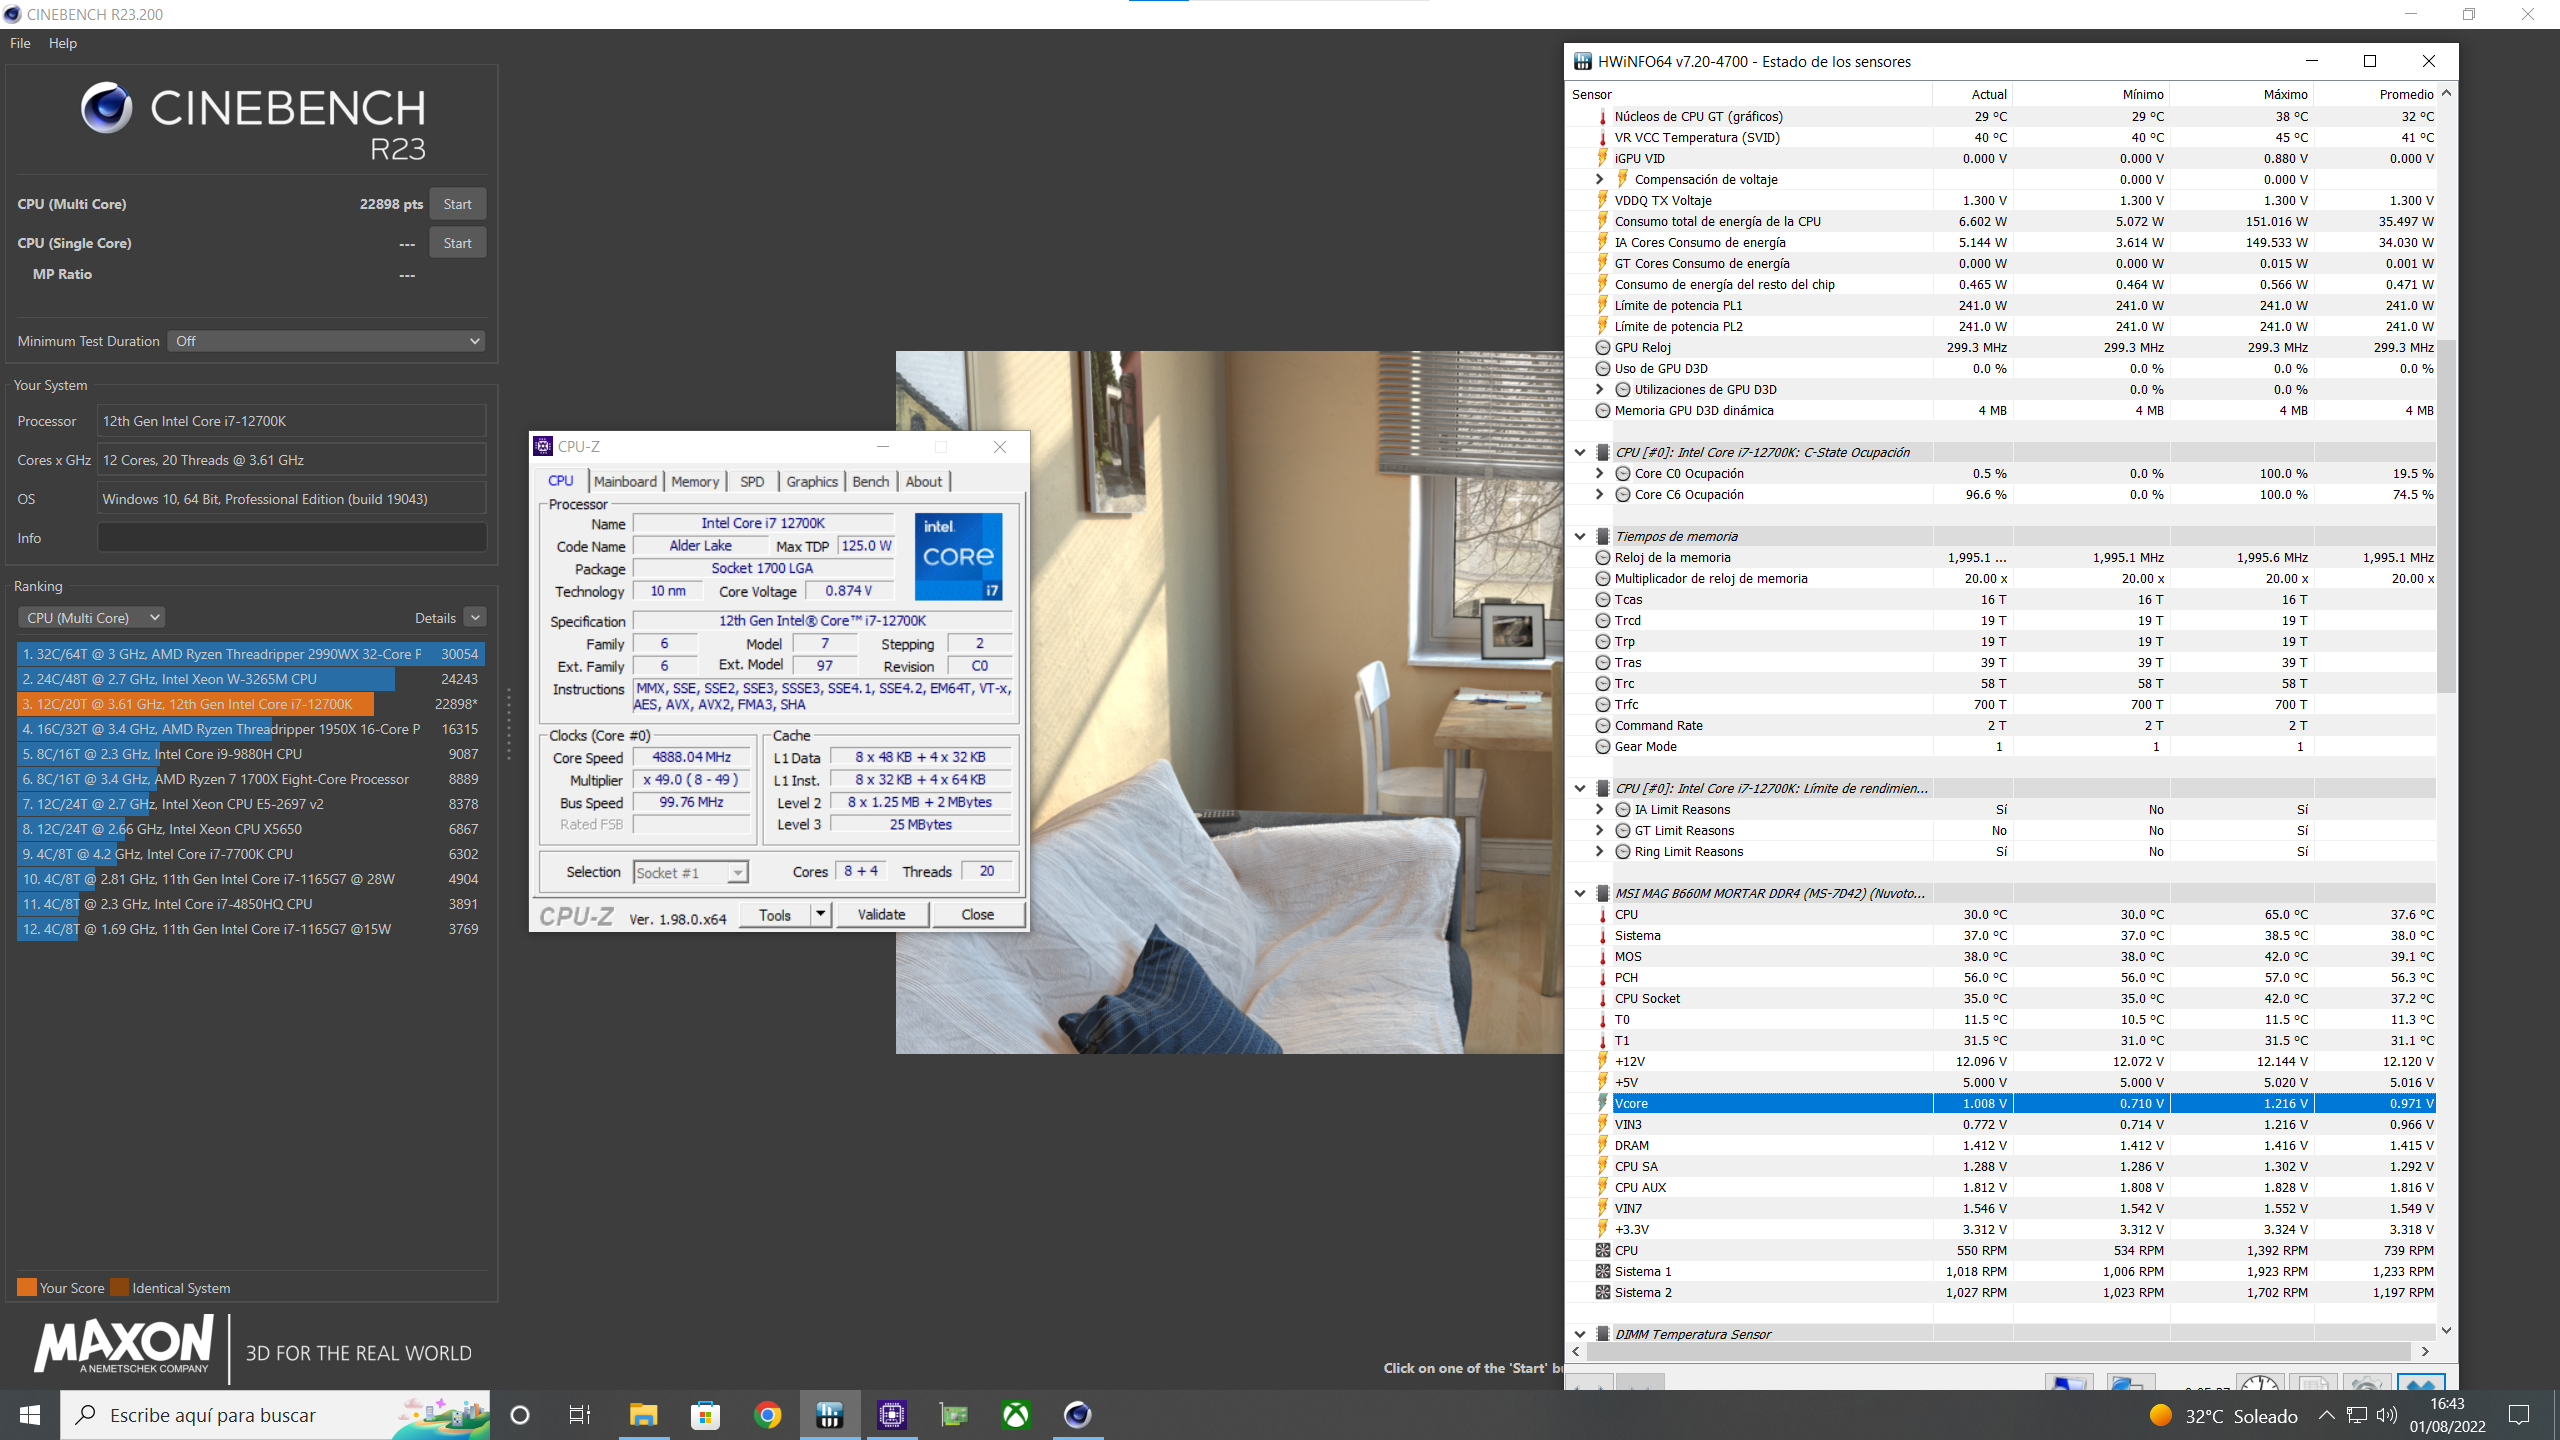The width and height of the screenshot is (2560, 1440).
Task: Click the Windows search box in taskbar
Action: tap(276, 1415)
